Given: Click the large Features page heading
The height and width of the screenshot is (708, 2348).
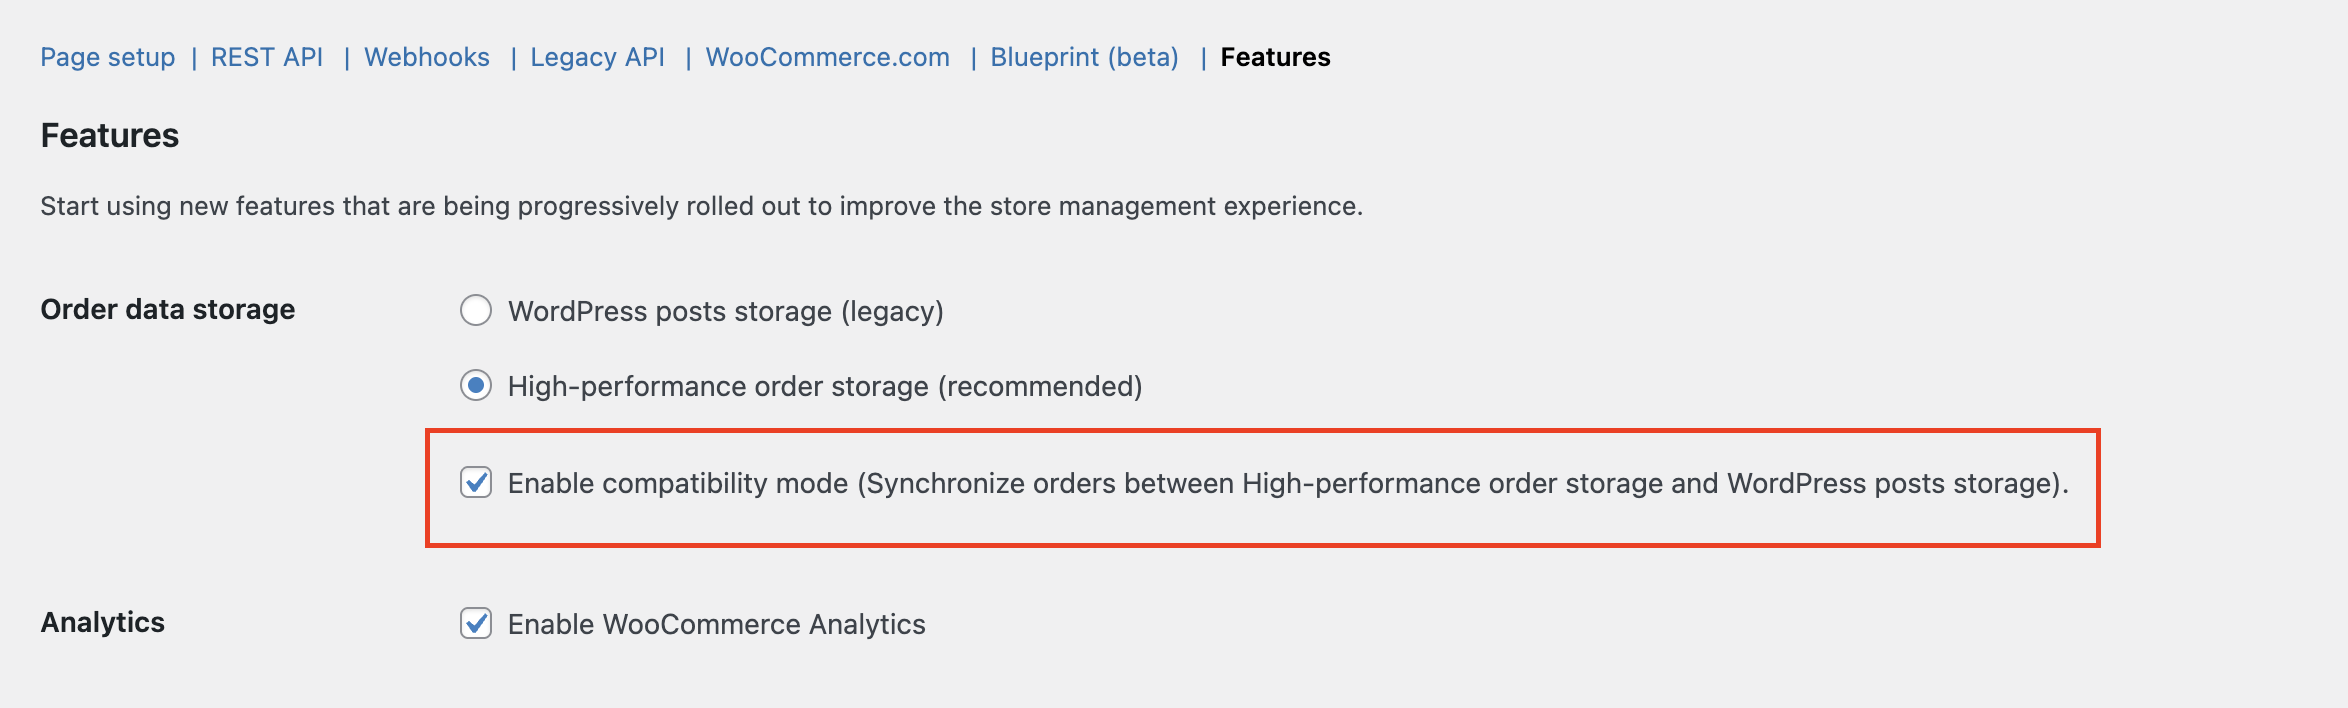Looking at the screenshot, I should 109,135.
